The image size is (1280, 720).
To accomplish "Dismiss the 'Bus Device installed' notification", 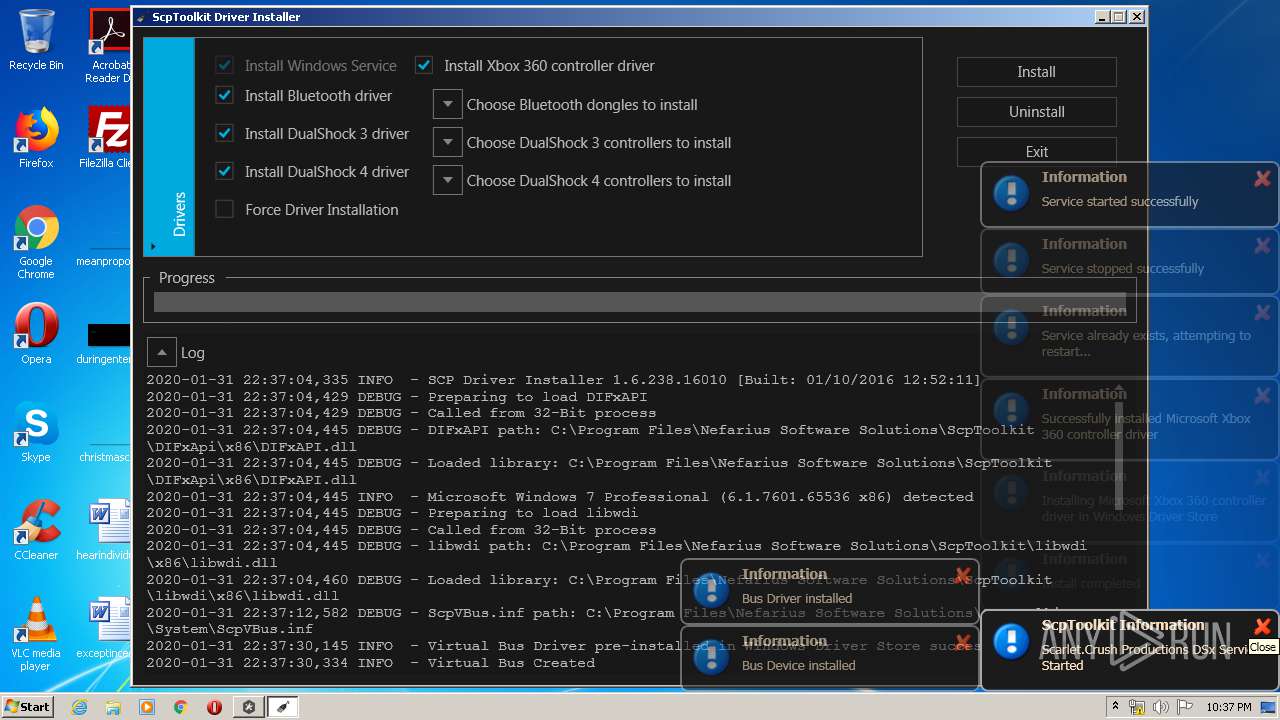I will tap(962, 642).
